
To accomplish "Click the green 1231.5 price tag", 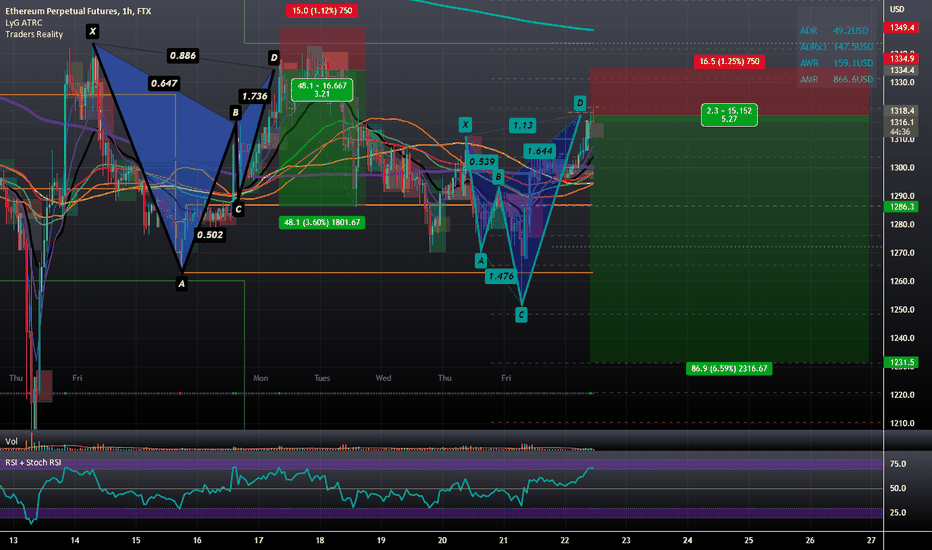I will click(x=901, y=362).
